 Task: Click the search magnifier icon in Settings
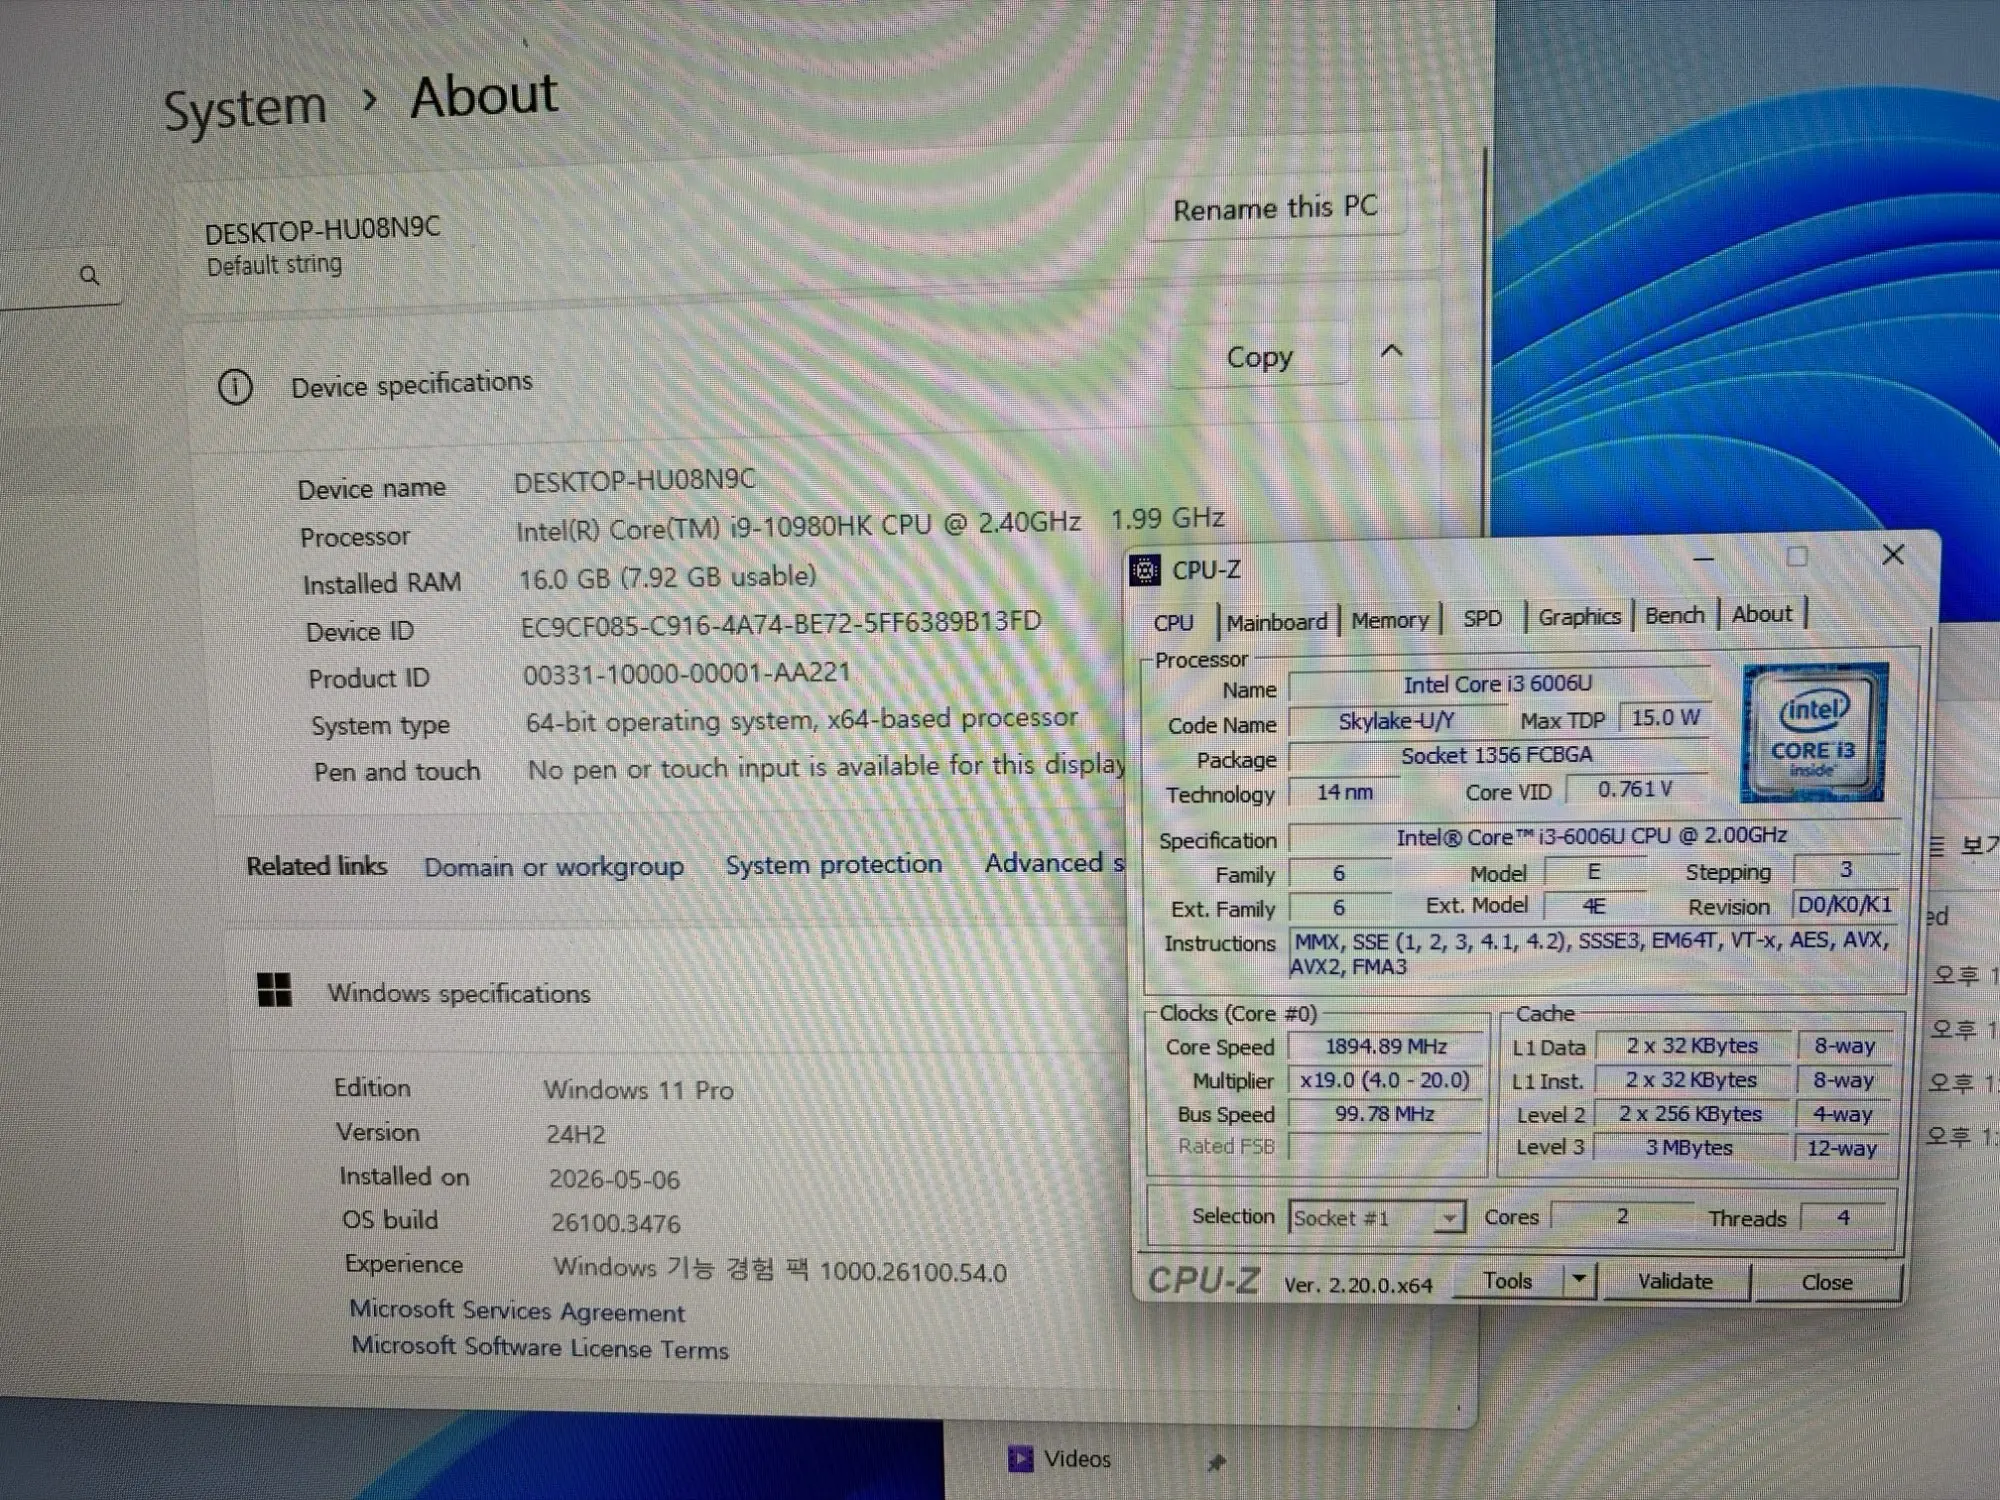(x=89, y=275)
